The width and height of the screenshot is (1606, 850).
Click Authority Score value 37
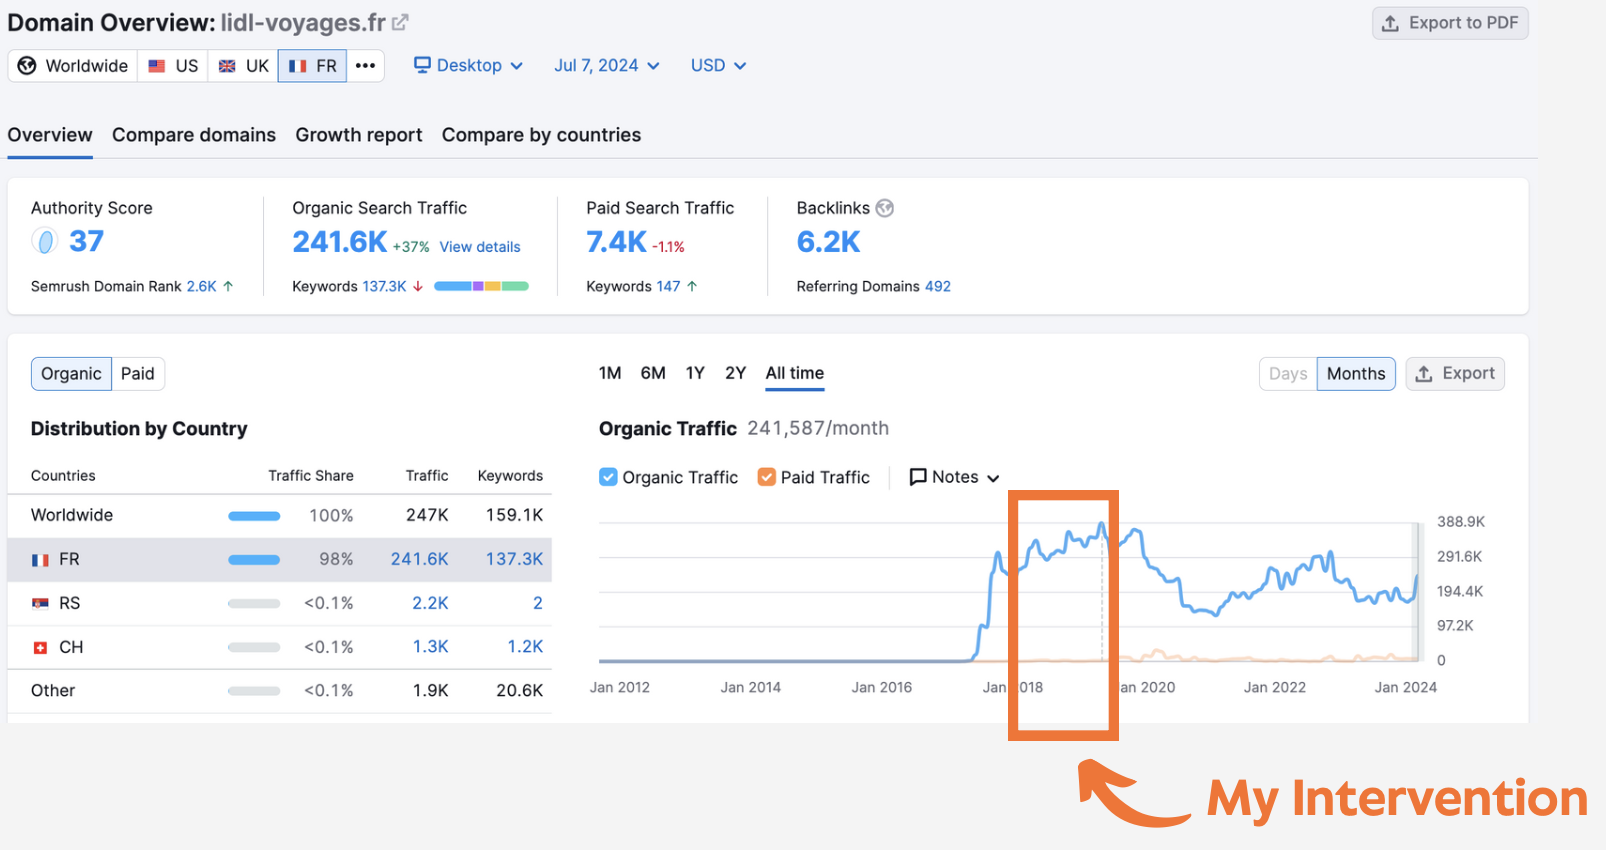(x=86, y=241)
